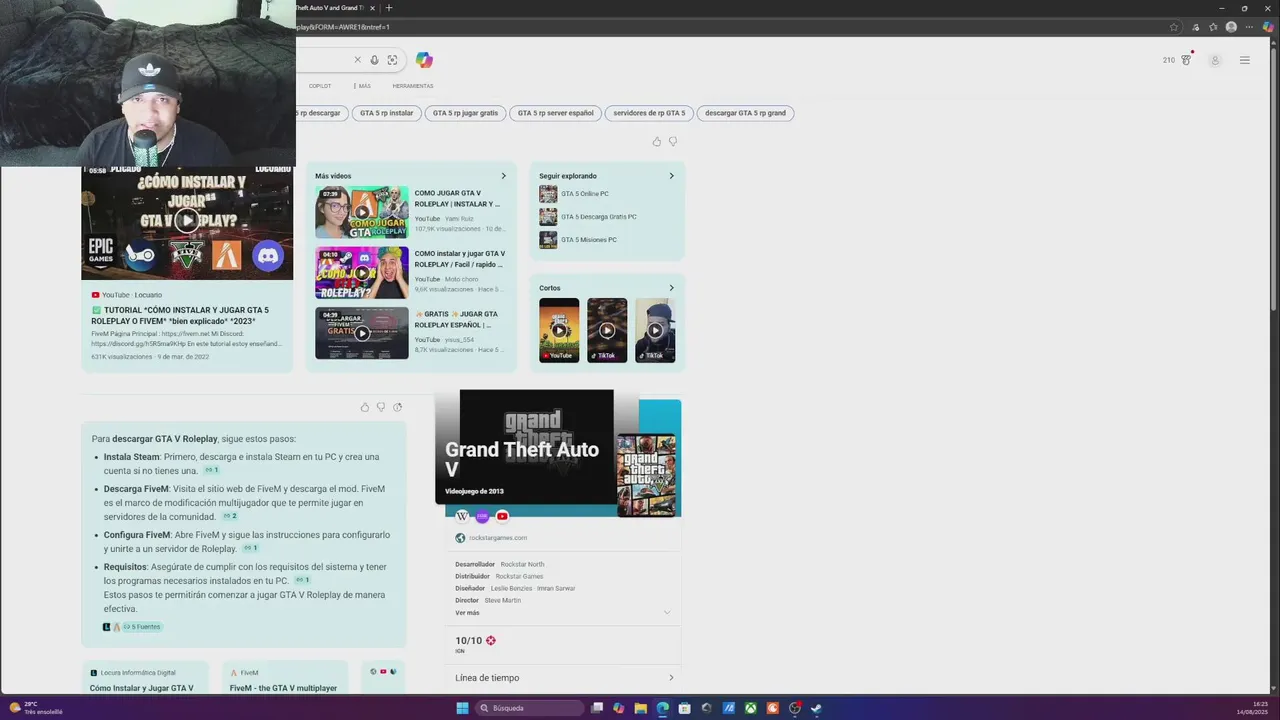Expand 'Ver más' game details
The image size is (1280, 720).
(563, 612)
